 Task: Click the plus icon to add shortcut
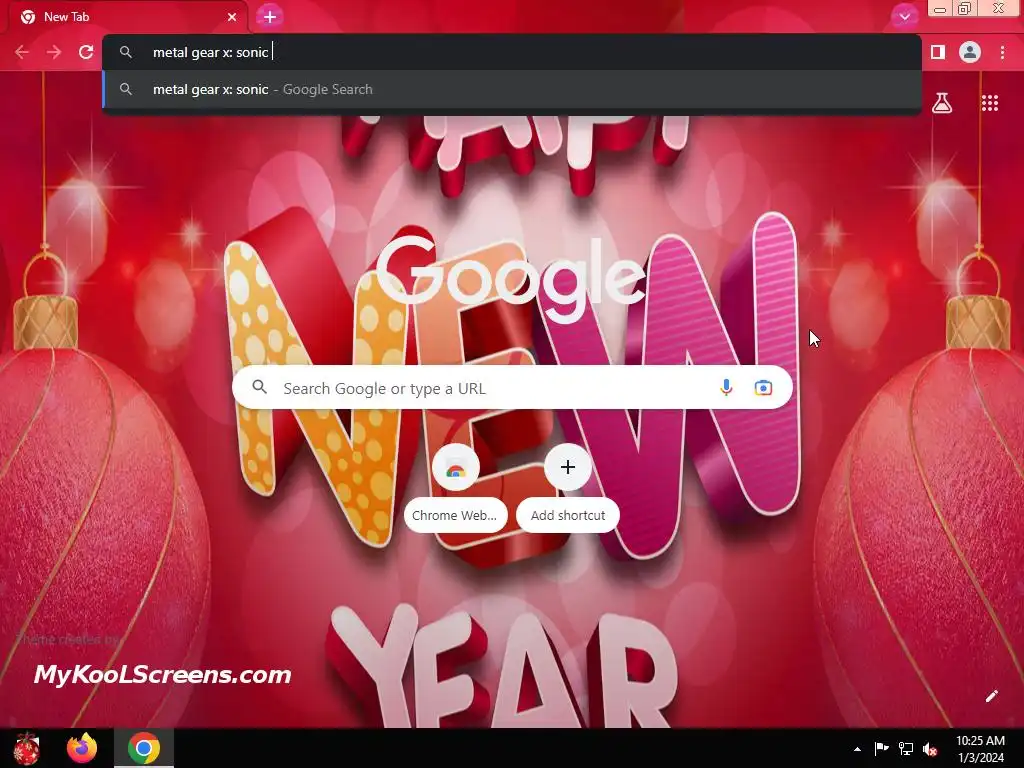(x=568, y=468)
